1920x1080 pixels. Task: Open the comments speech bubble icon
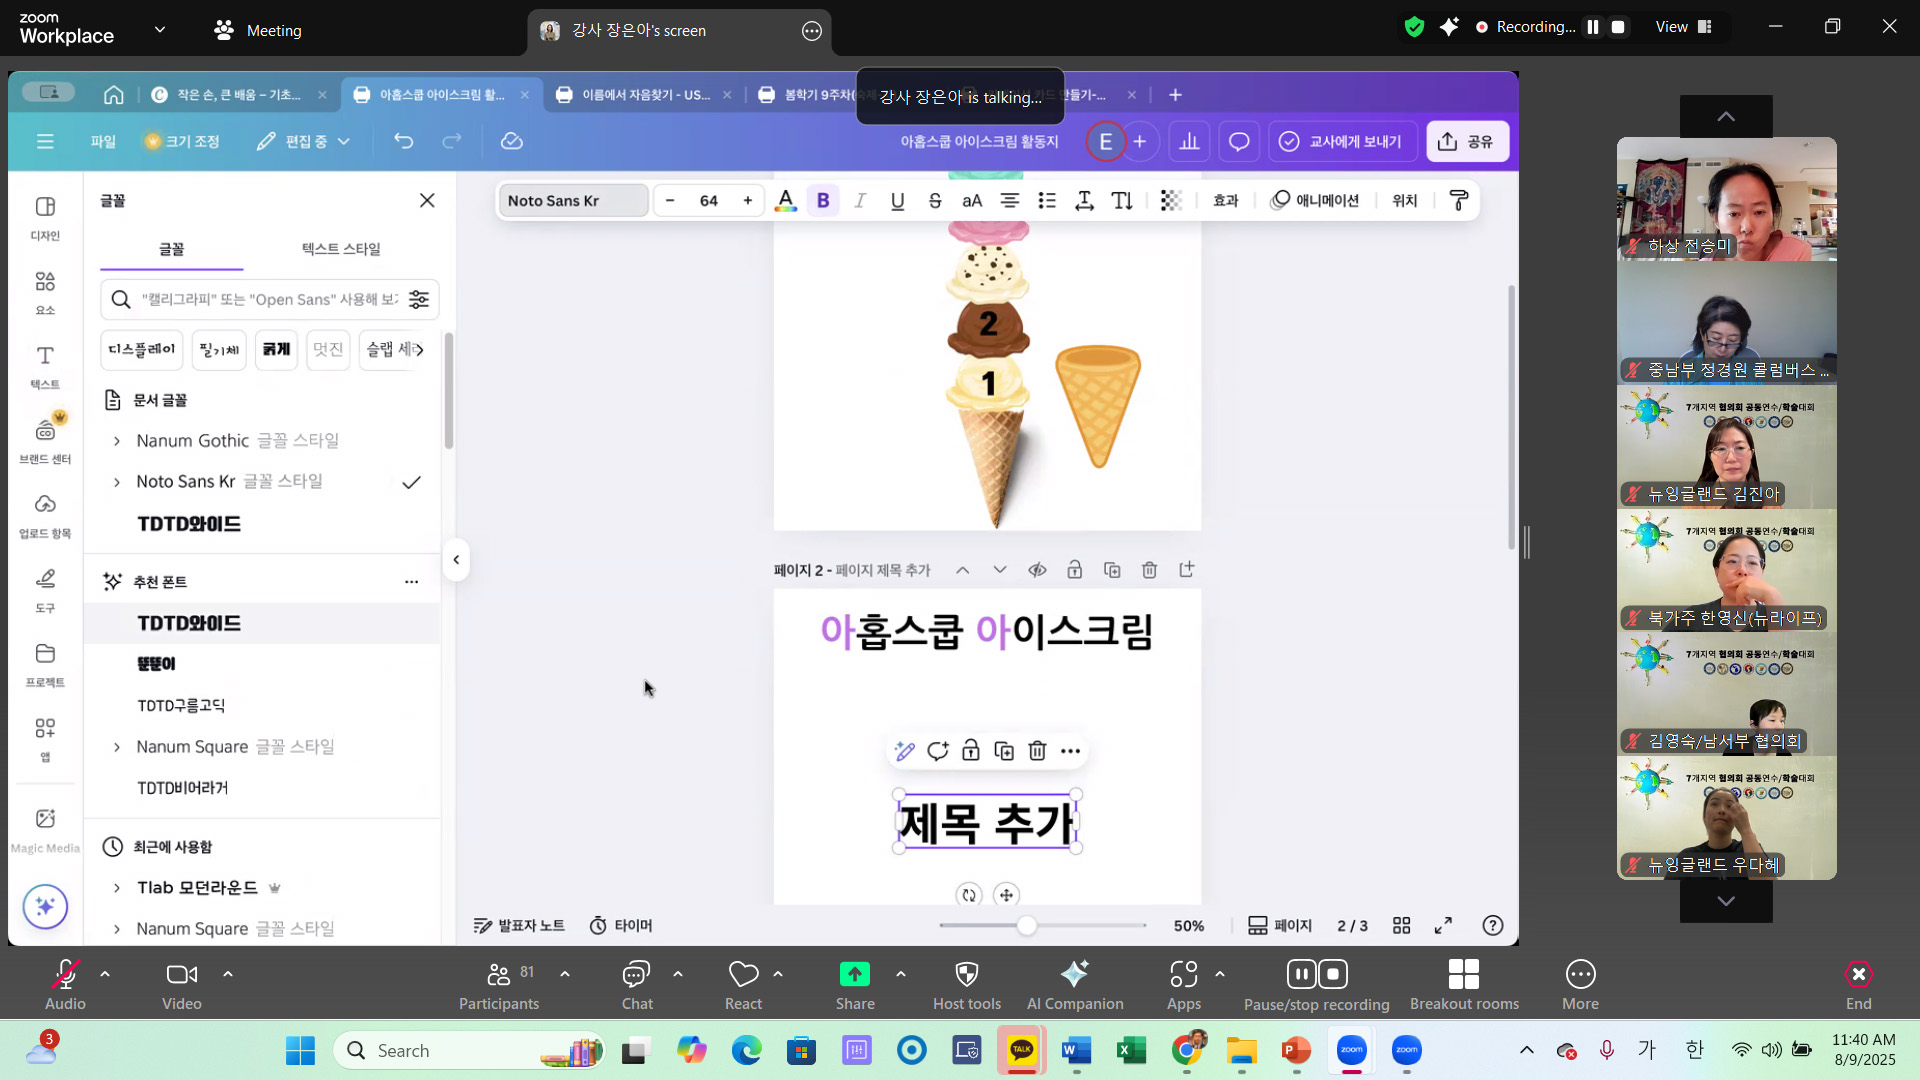click(1239, 141)
